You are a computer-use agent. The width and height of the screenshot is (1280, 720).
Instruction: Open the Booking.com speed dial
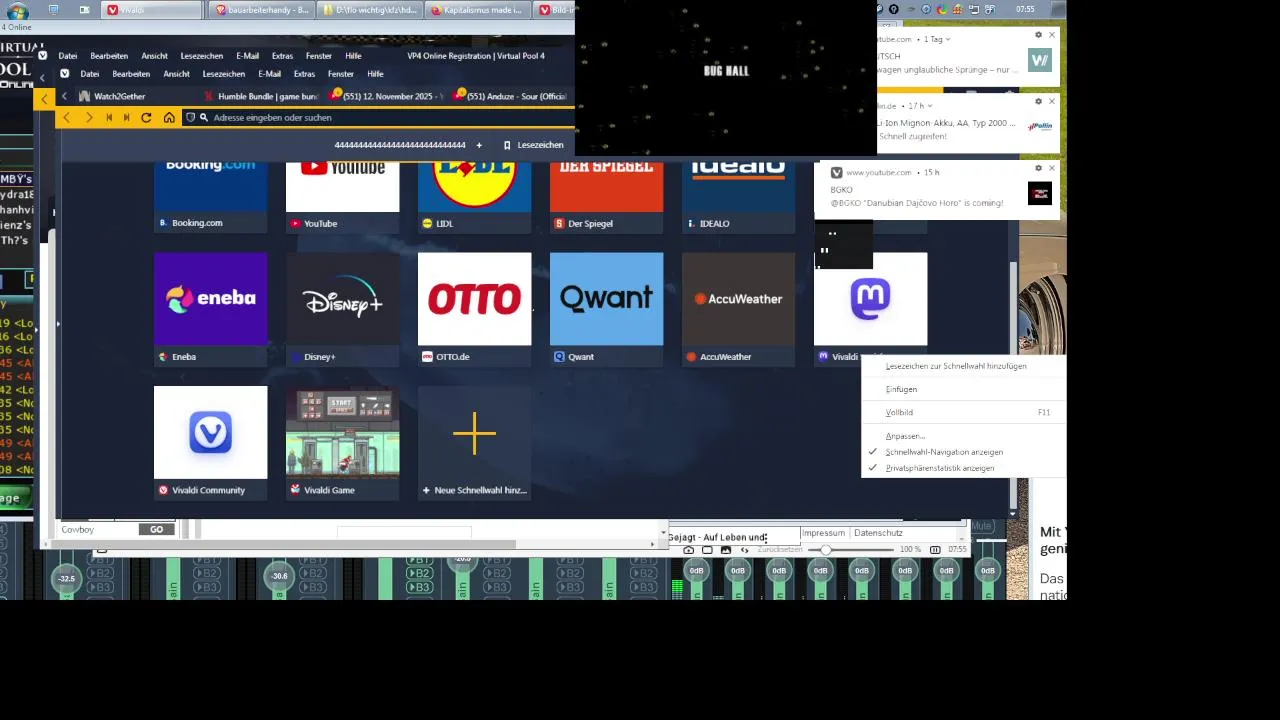tap(210, 196)
